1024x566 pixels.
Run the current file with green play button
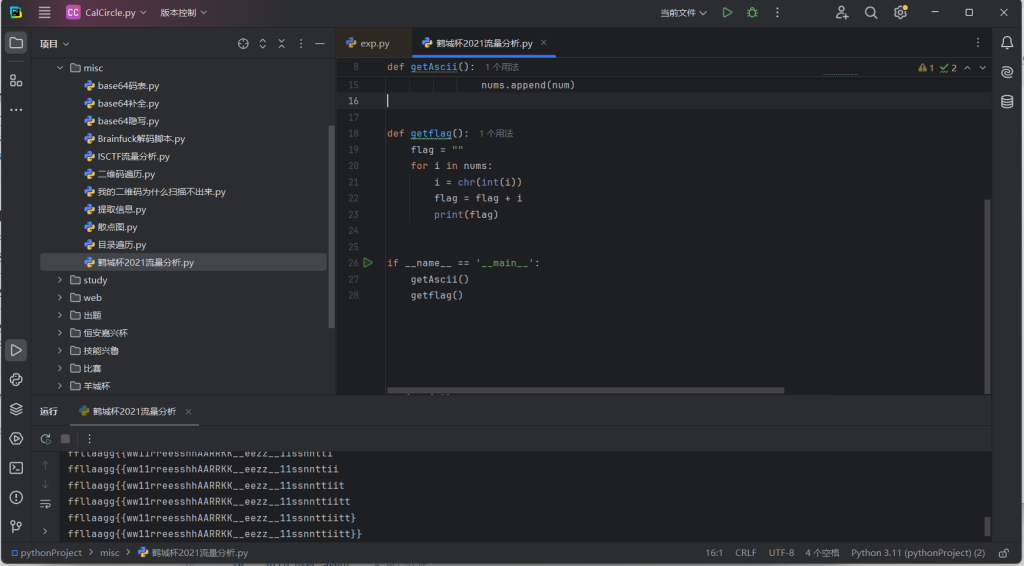tap(727, 13)
